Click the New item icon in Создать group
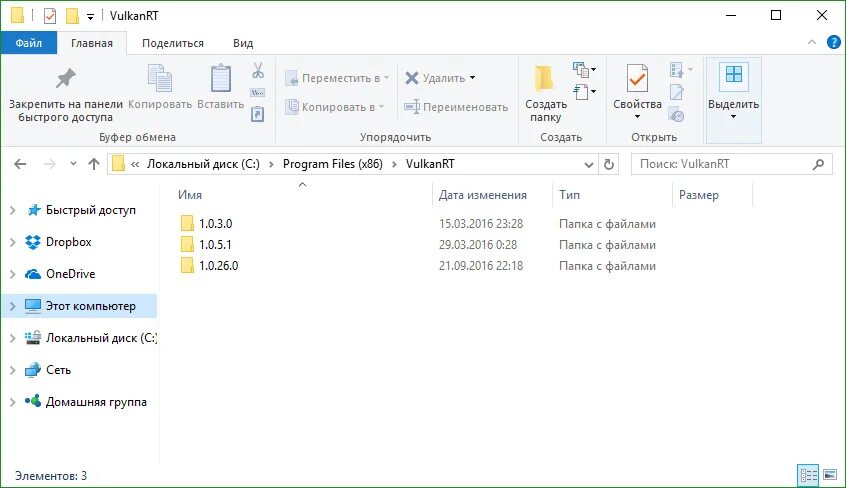This screenshot has height=488, width=846. 581,69
